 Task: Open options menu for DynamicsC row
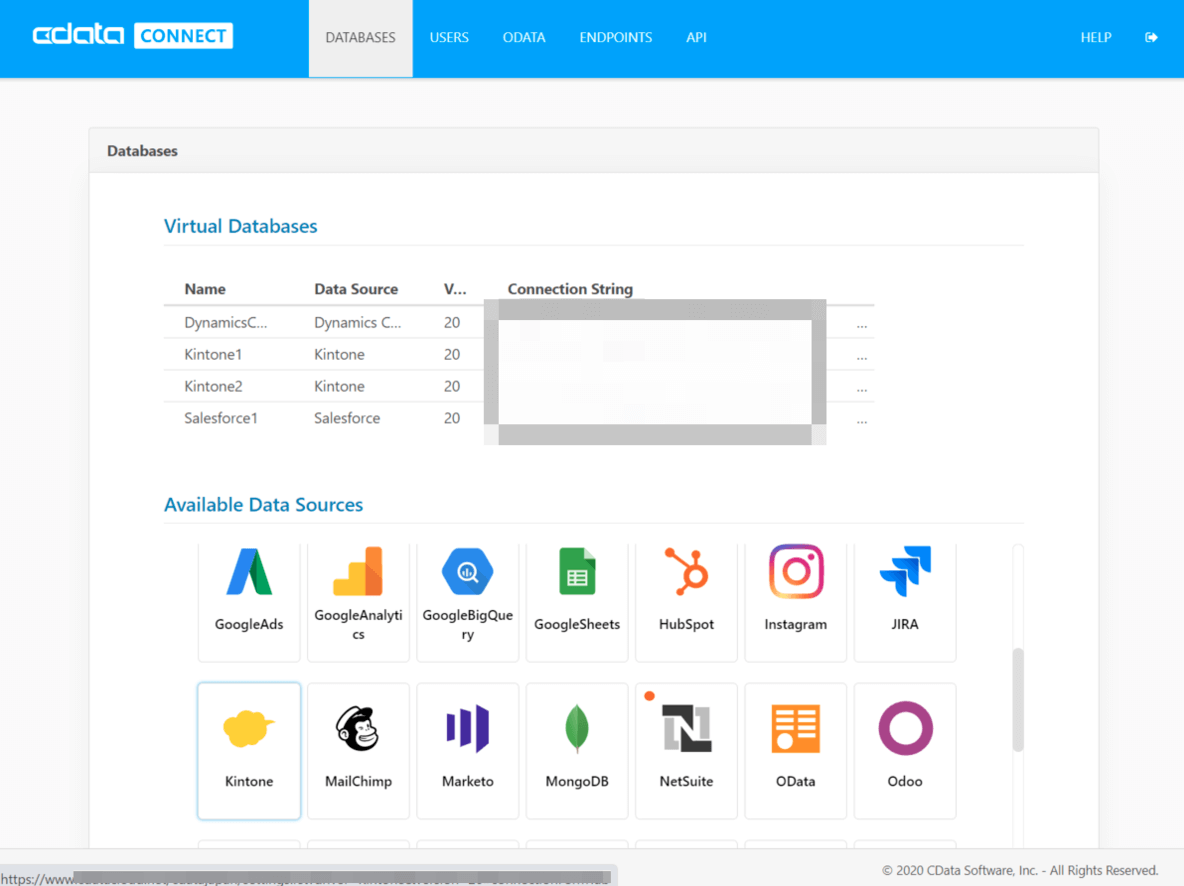coord(862,325)
